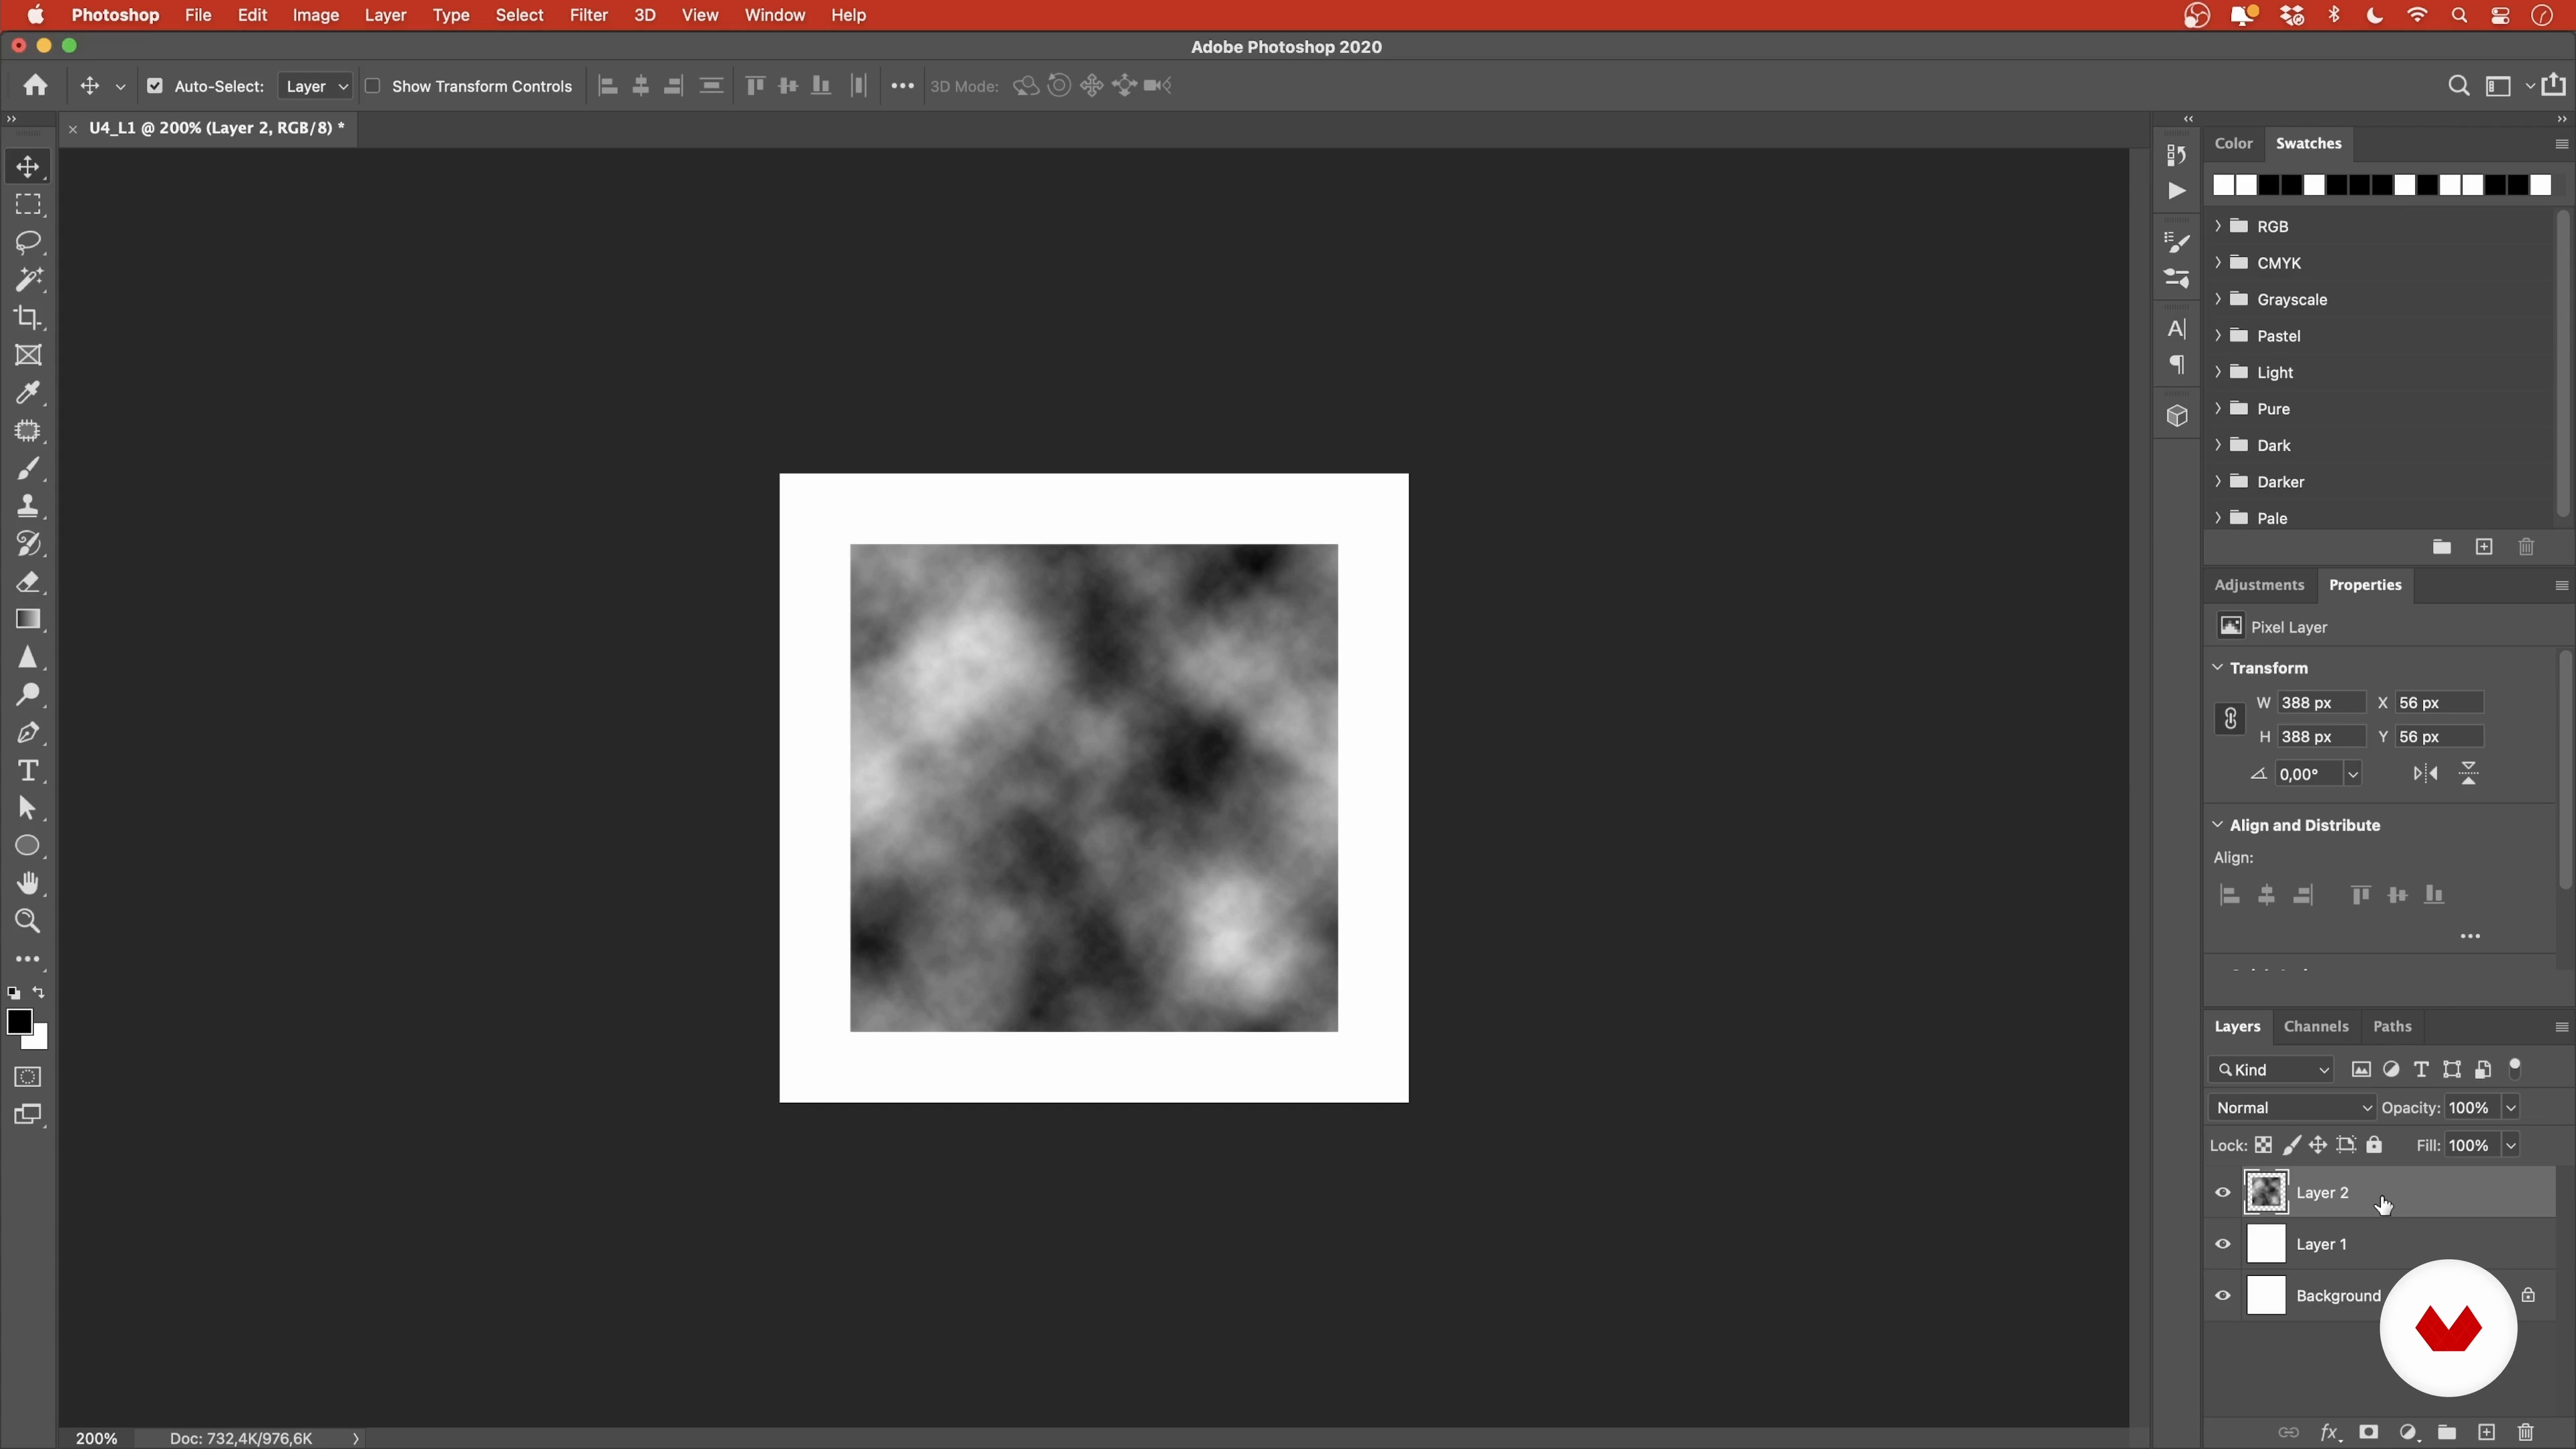Screen dimensions: 2576x1449
Task: Open the layer filter Kind dropdown
Action: (2272, 1070)
